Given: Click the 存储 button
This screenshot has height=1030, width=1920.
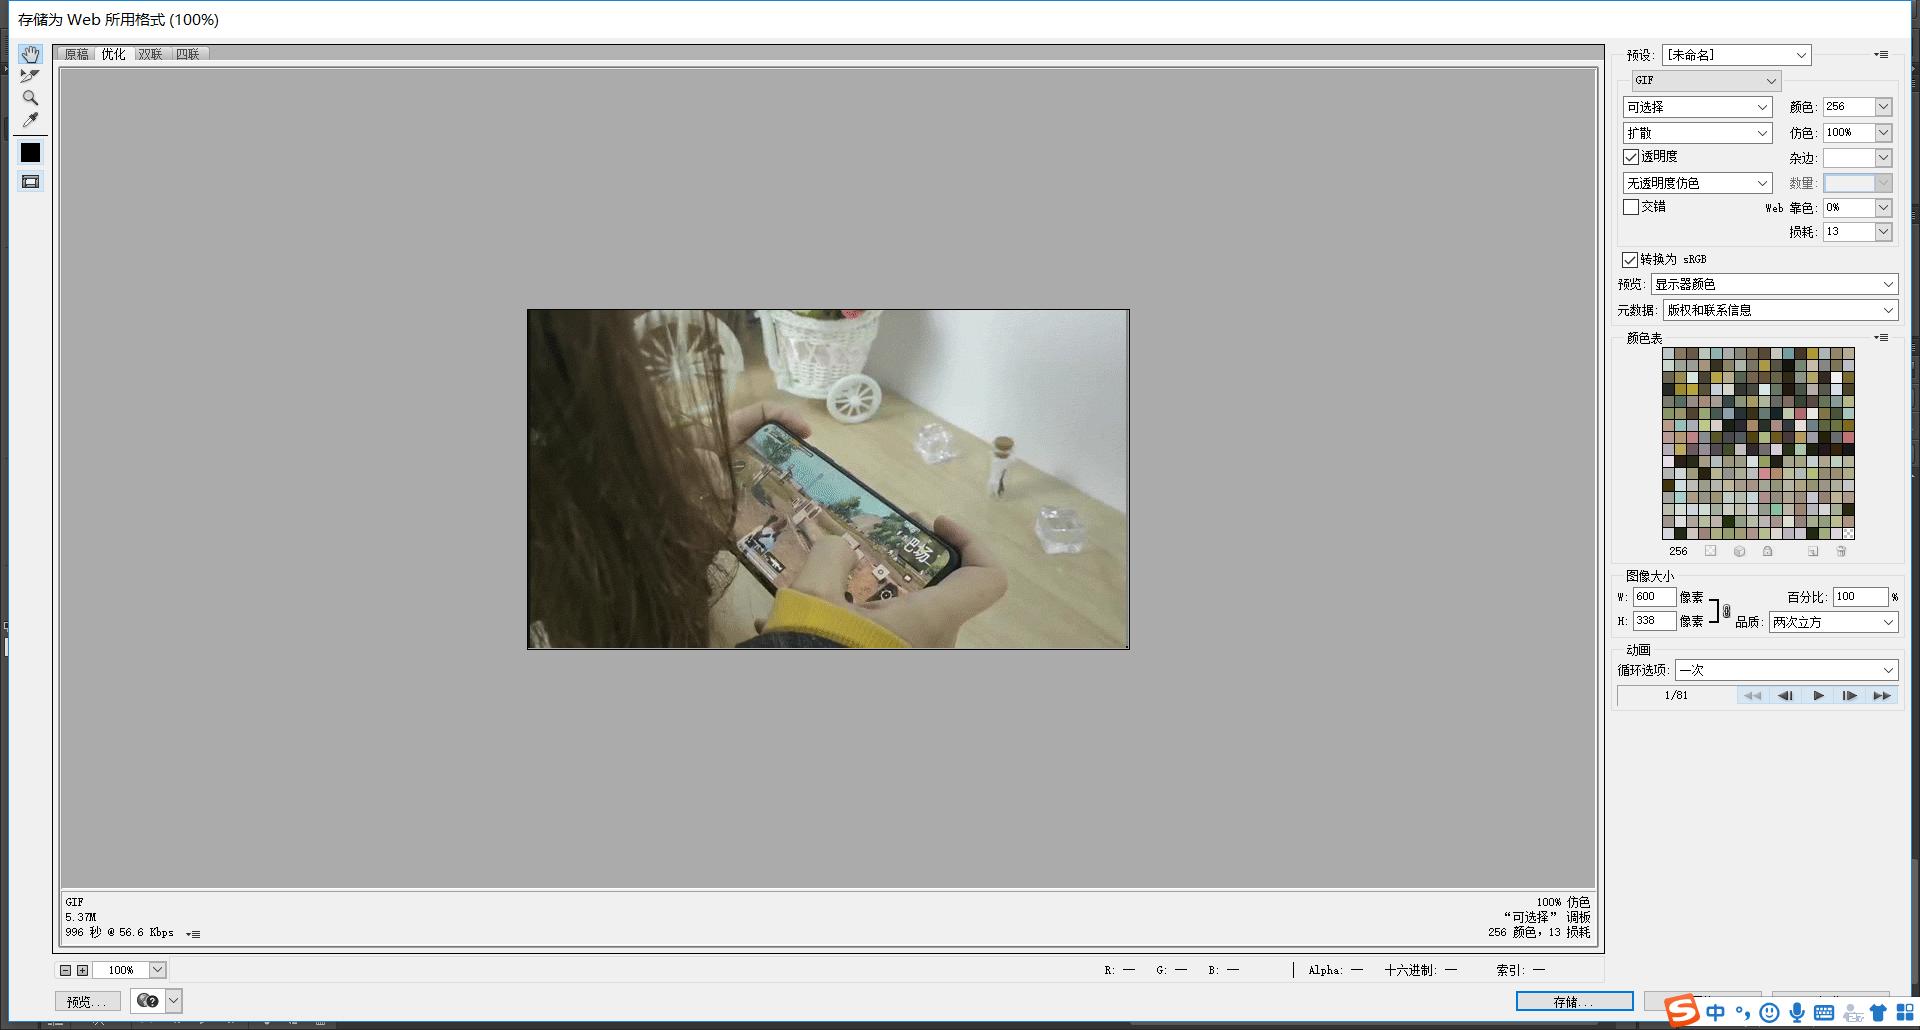Looking at the screenshot, I should 1573,1001.
